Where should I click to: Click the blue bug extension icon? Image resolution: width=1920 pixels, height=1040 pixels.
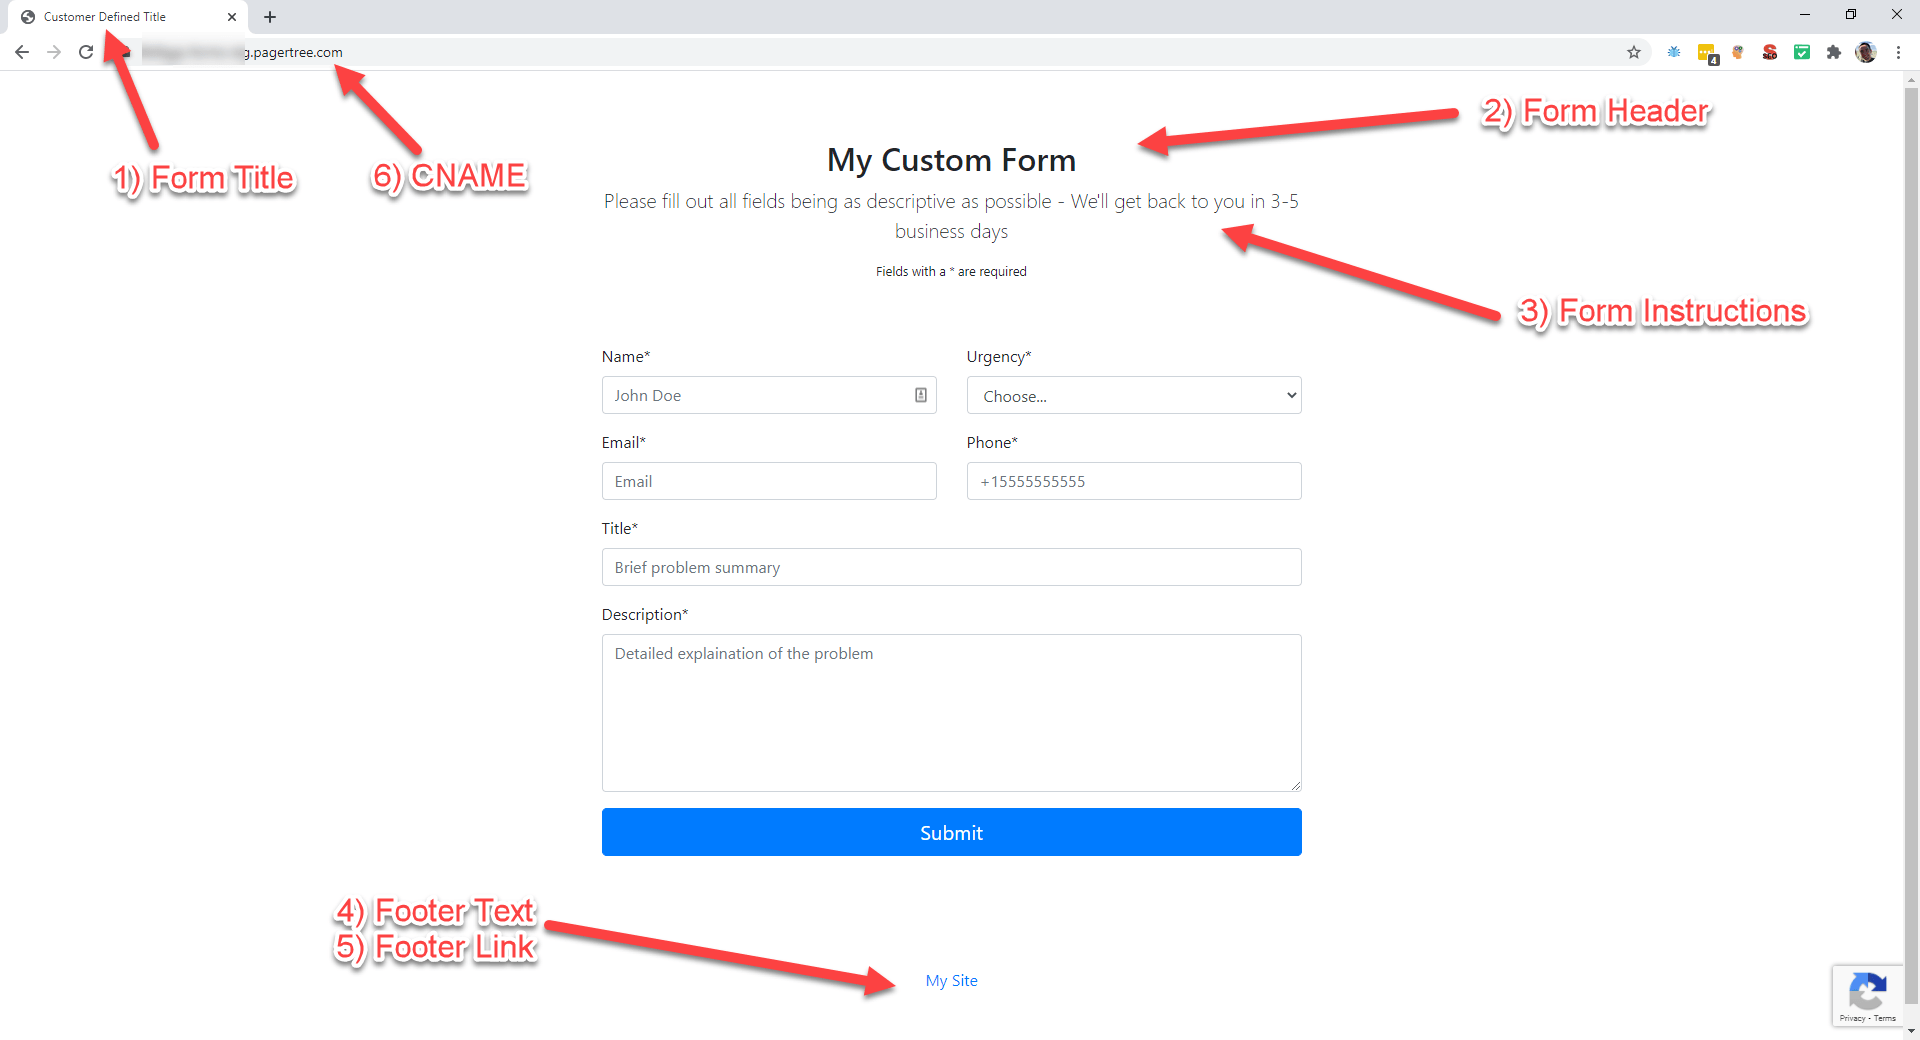click(1674, 52)
